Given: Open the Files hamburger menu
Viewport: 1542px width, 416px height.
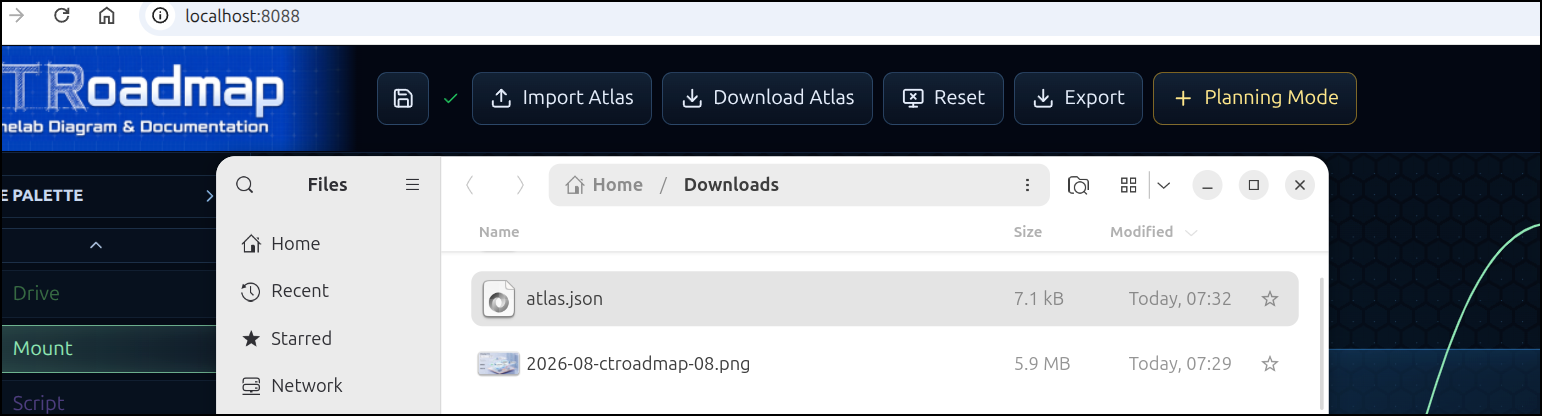Looking at the screenshot, I should click(412, 185).
